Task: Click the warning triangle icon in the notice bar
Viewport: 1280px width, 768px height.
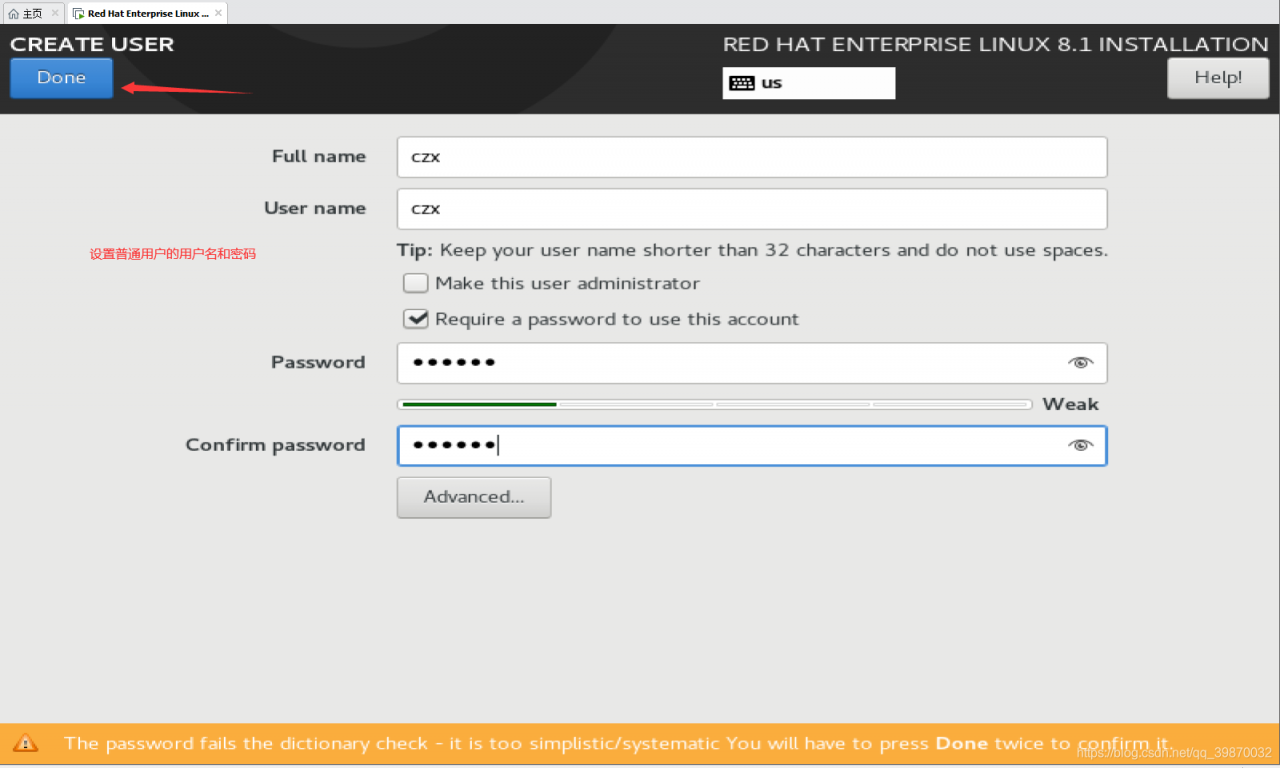Action: pyautogui.click(x=25, y=743)
